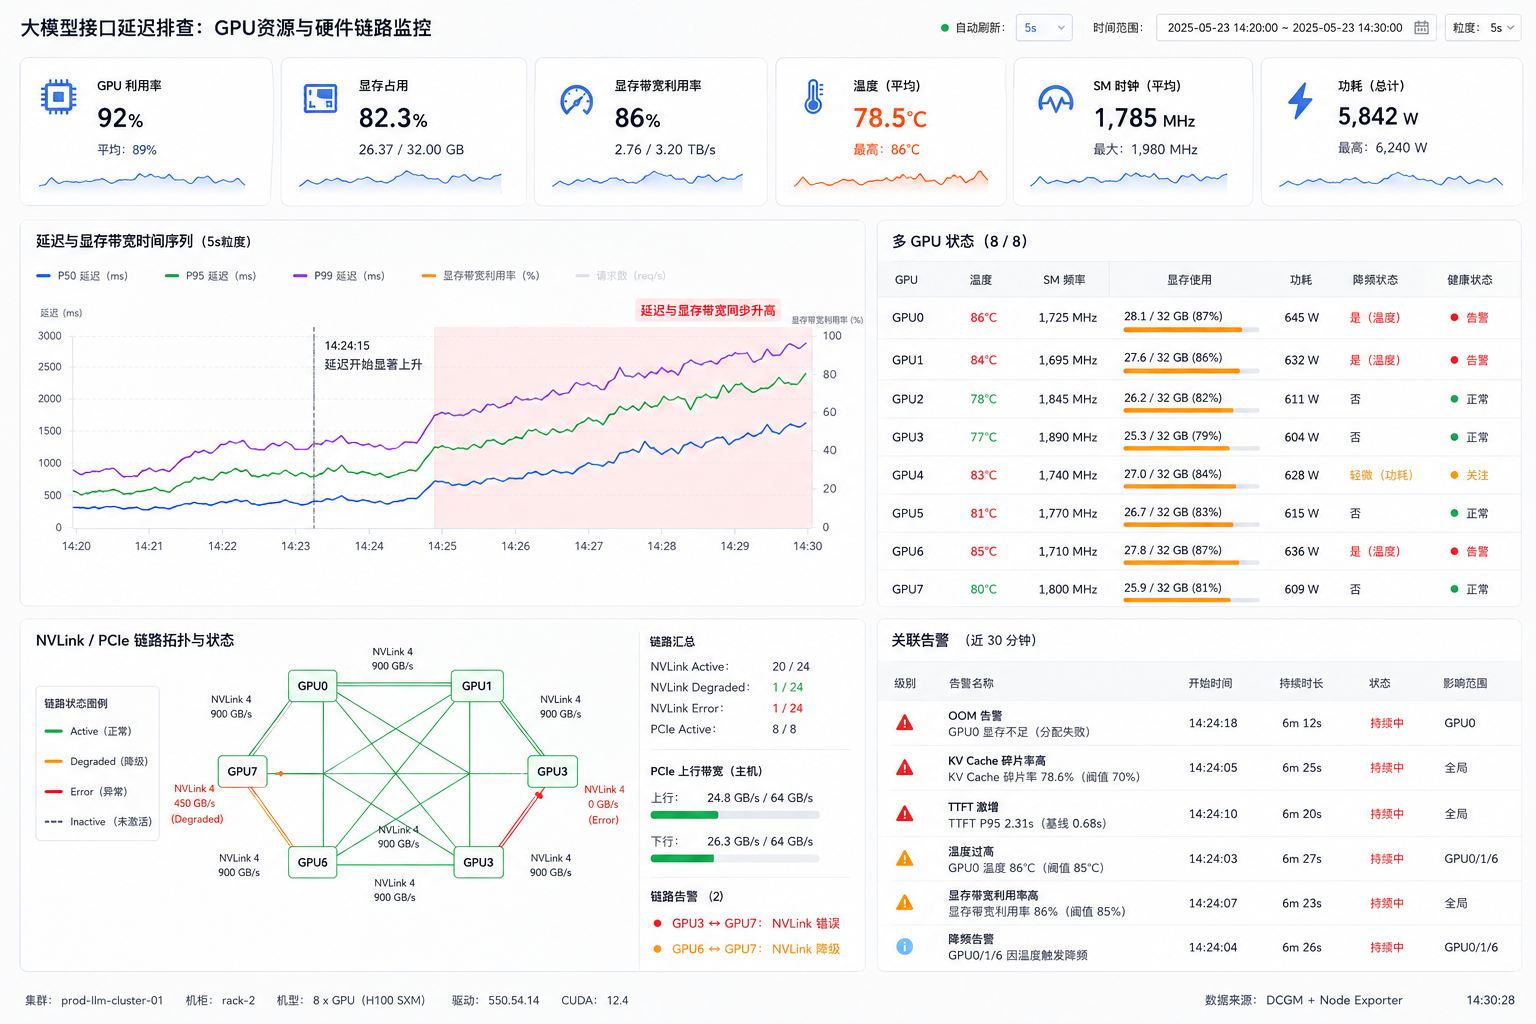Click the red warning icon for KV Cache 碎片率高
The height and width of the screenshot is (1024, 1536).
(905, 768)
